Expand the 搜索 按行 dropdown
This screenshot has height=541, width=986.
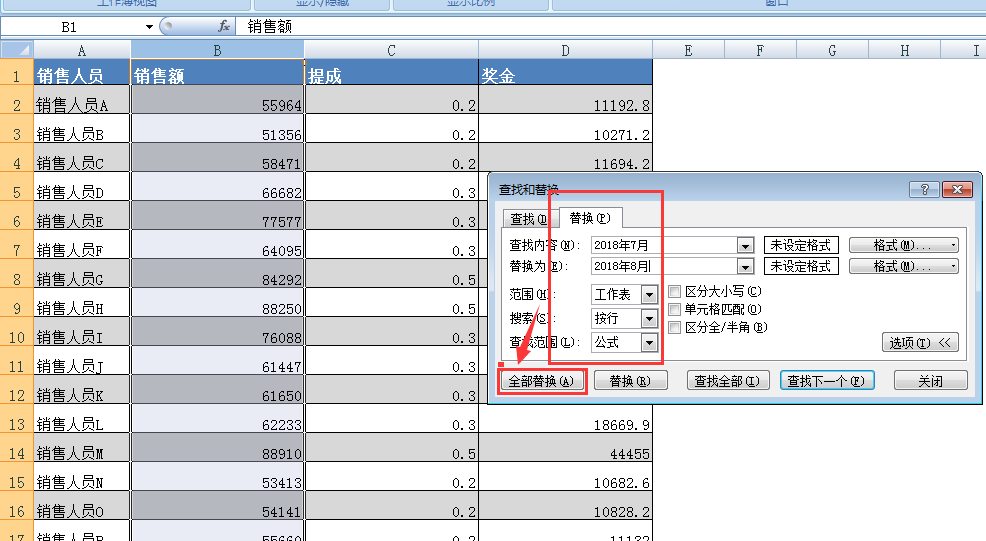tap(649, 318)
